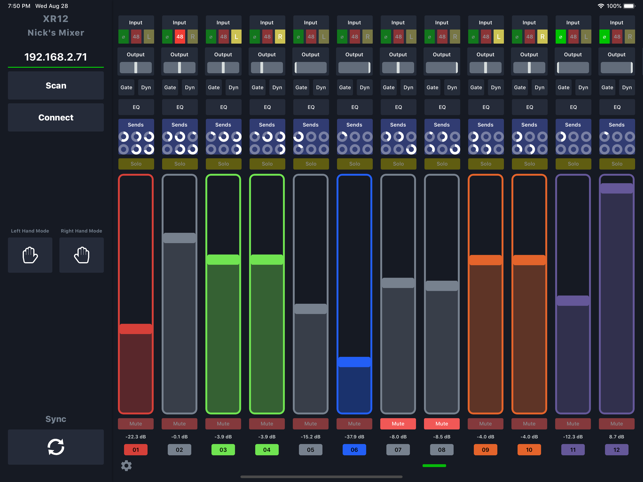Click the 8.7 dB level readout
Screen dimensions: 643x482
point(617,437)
